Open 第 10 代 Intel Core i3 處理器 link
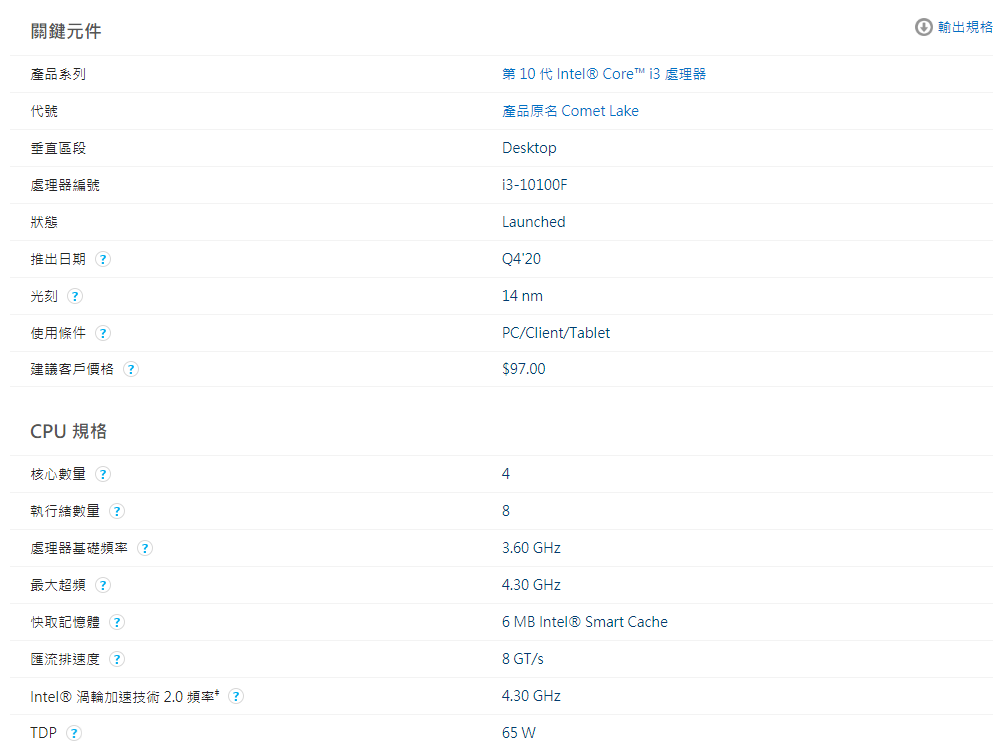The height and width of the screenshot is (750, 1006). click(x=603, y=74)
